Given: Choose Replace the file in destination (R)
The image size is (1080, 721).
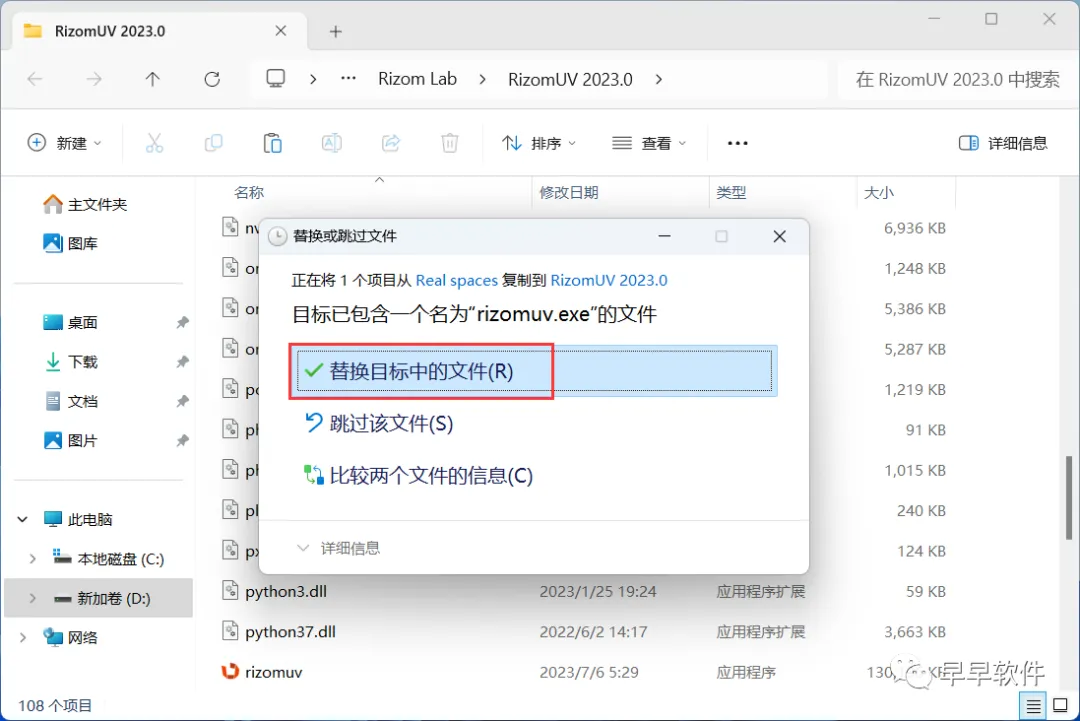Looking at the screenshot, I should [534, 371].
